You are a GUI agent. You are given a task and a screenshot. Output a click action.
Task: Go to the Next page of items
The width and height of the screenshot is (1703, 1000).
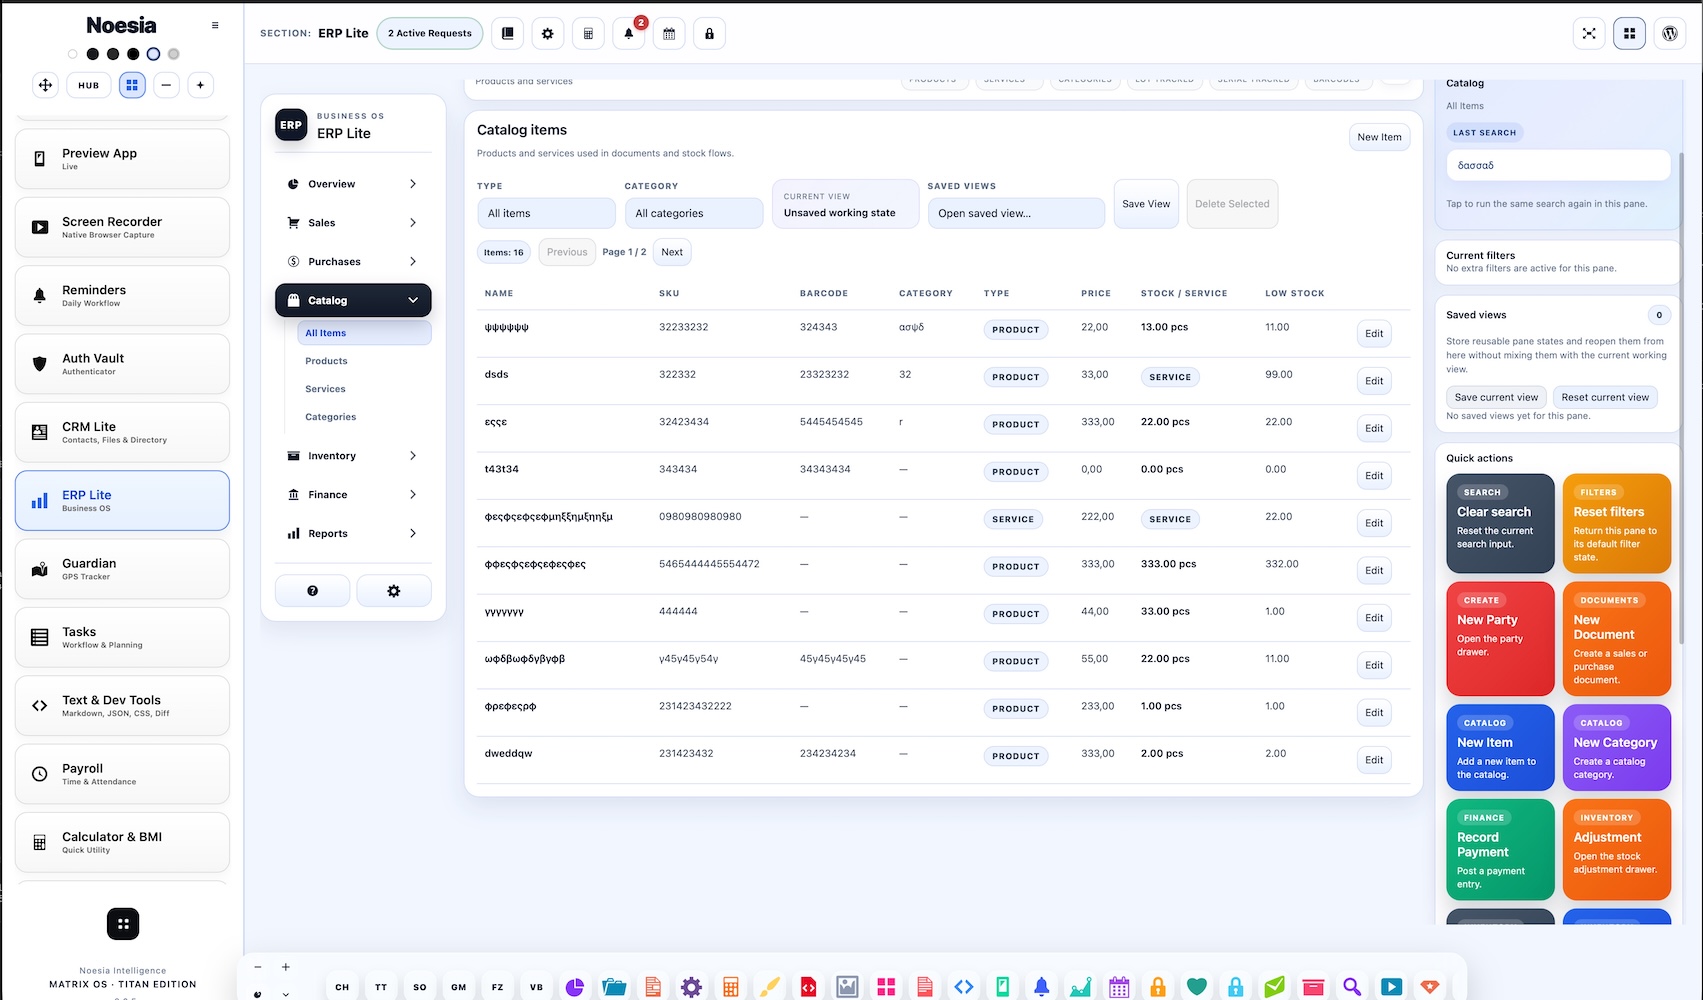(672, 252)
